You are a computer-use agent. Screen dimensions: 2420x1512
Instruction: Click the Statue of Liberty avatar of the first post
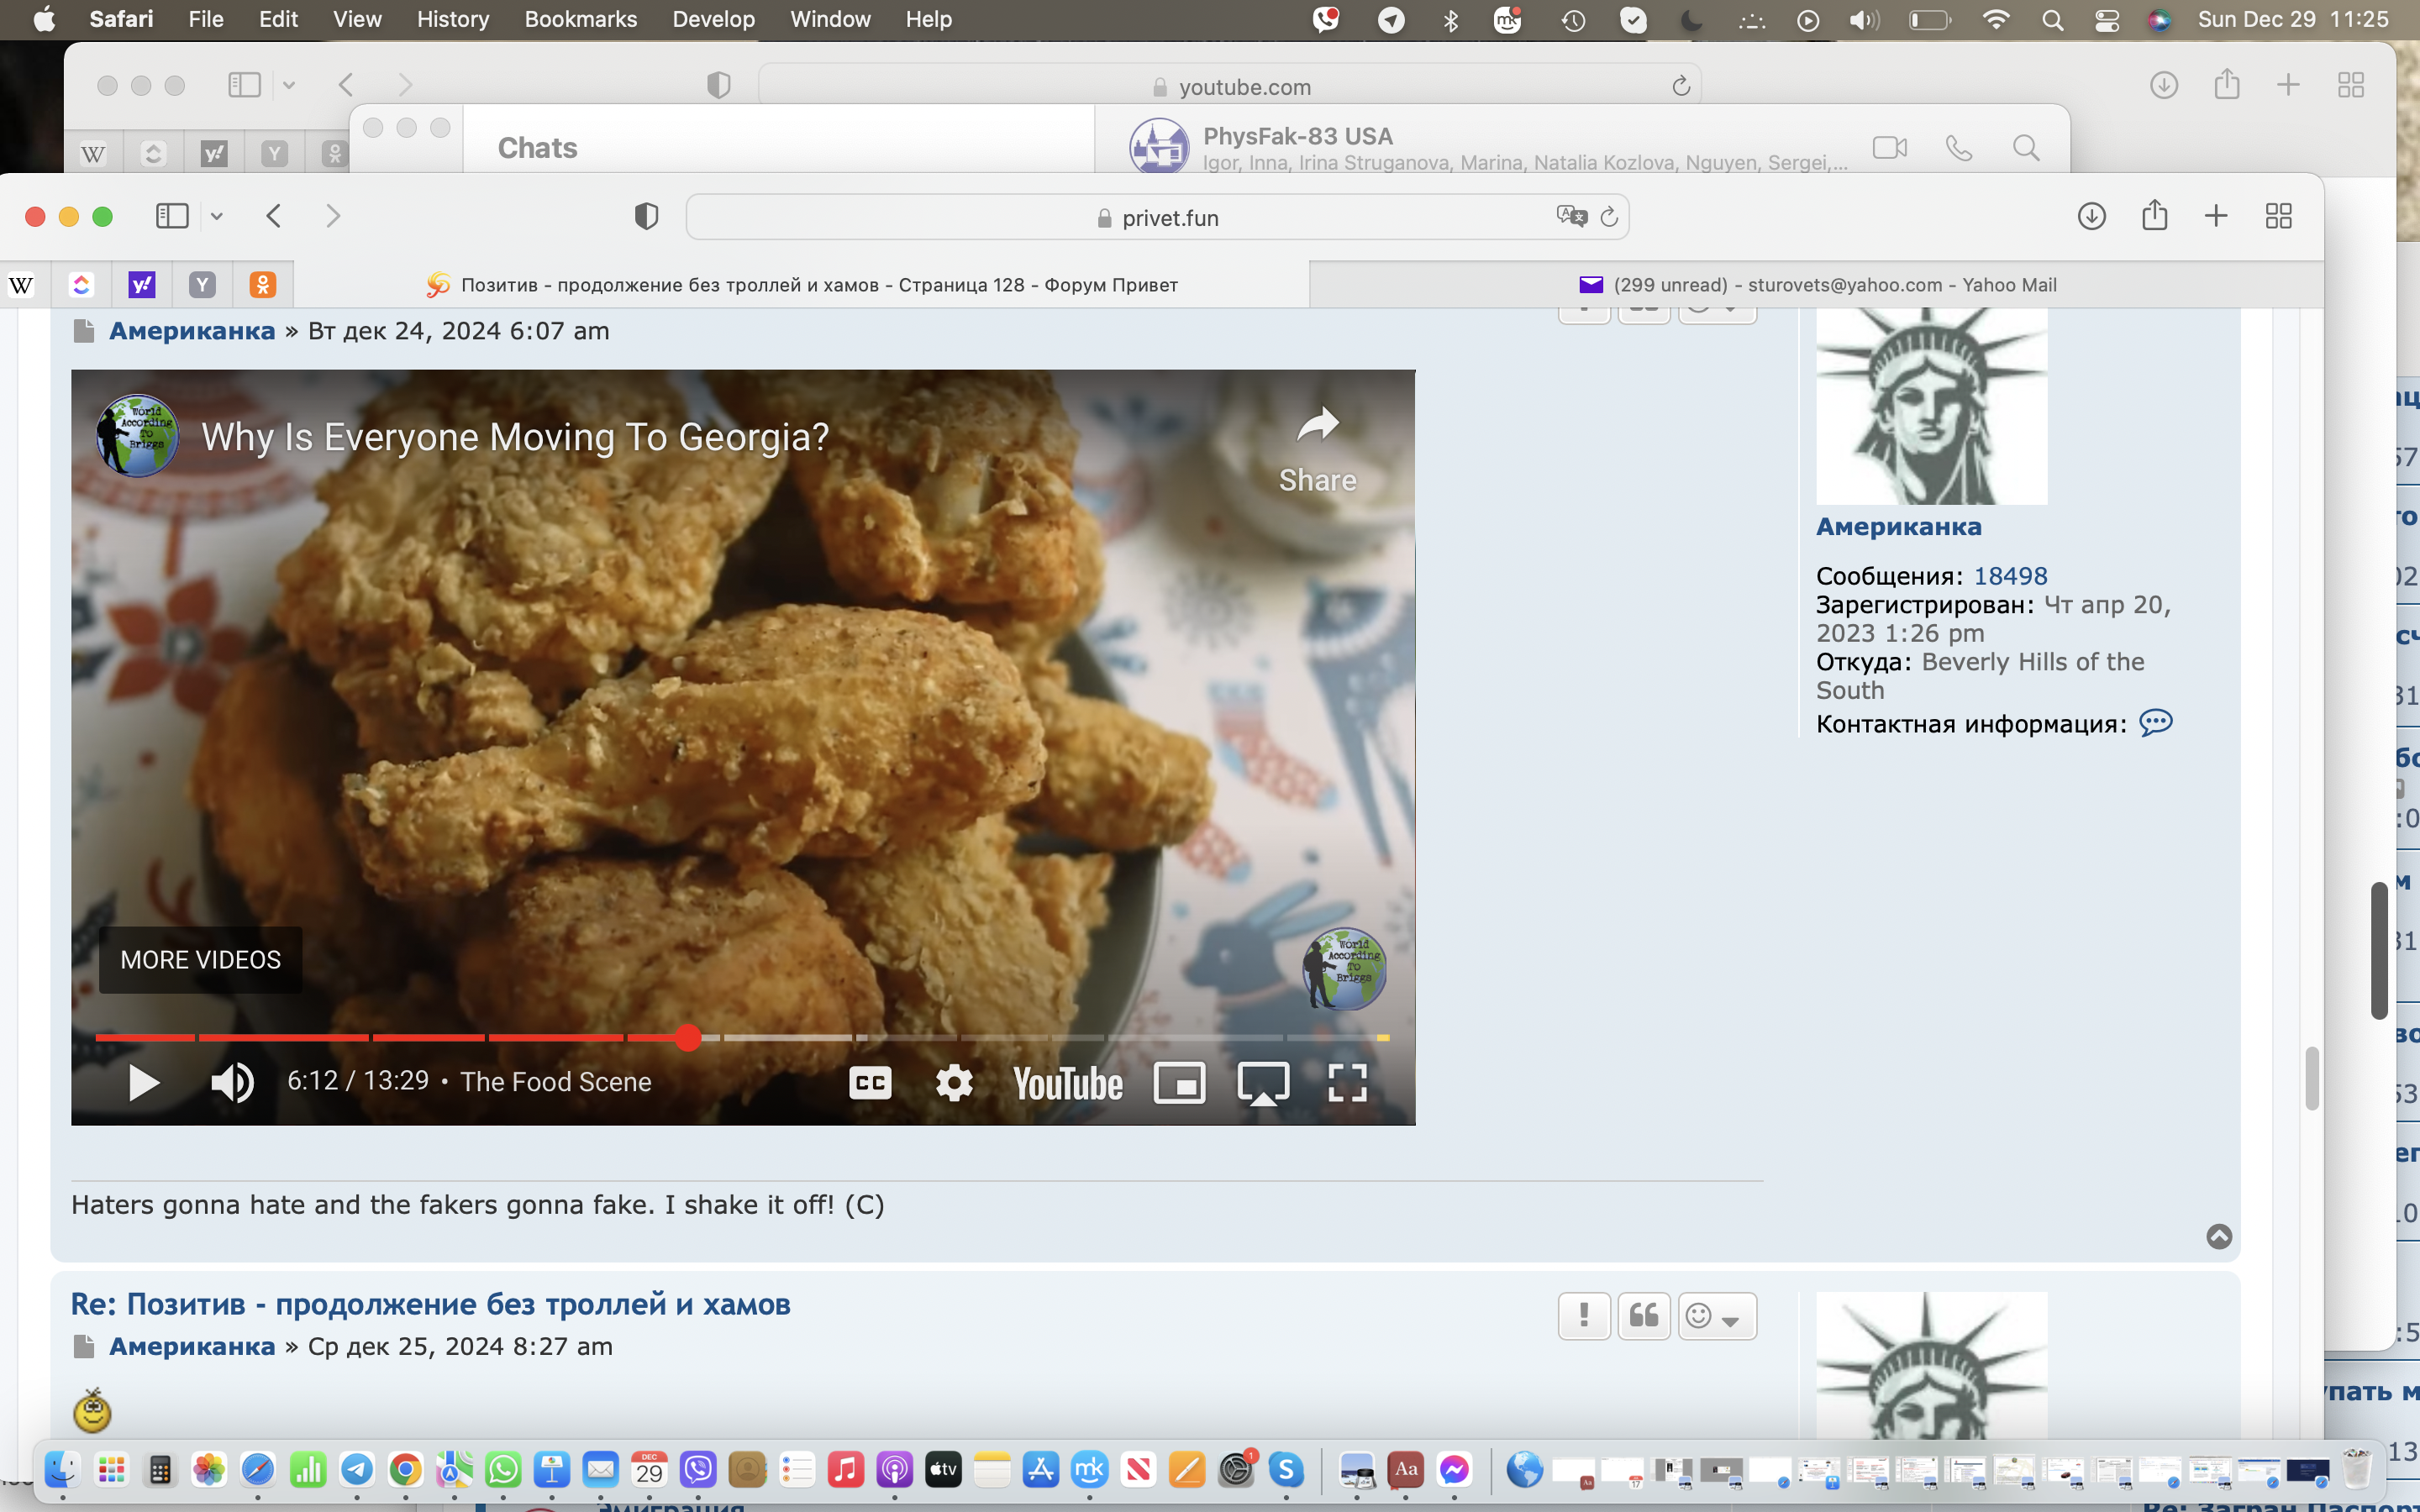coord(1931,406)
